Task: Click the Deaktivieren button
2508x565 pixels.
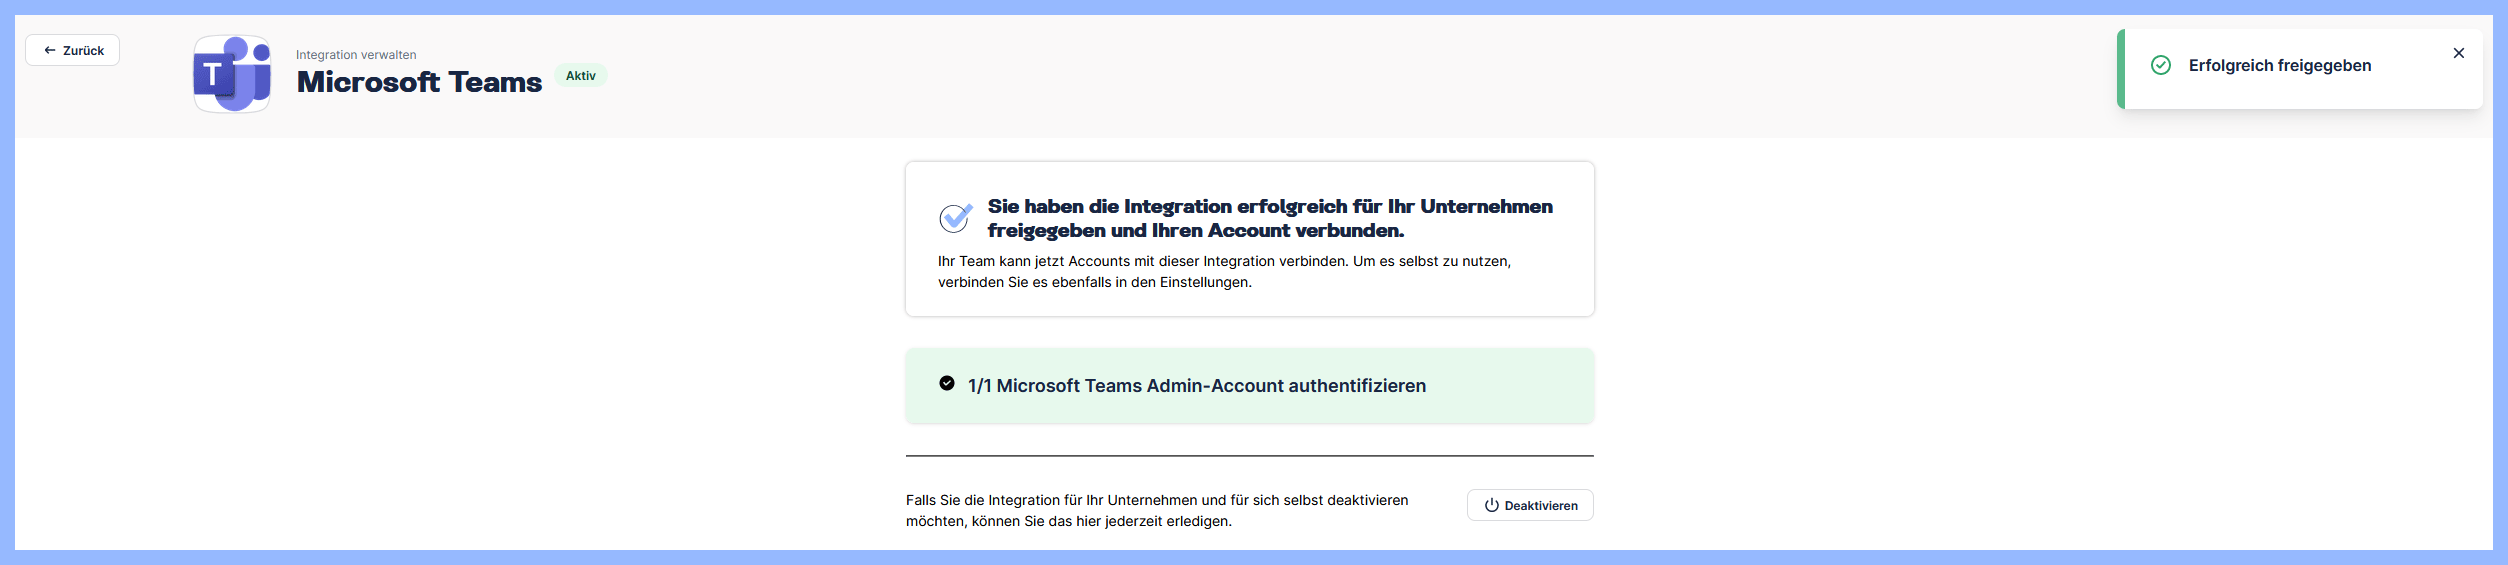Action: tap(1530, 505)
